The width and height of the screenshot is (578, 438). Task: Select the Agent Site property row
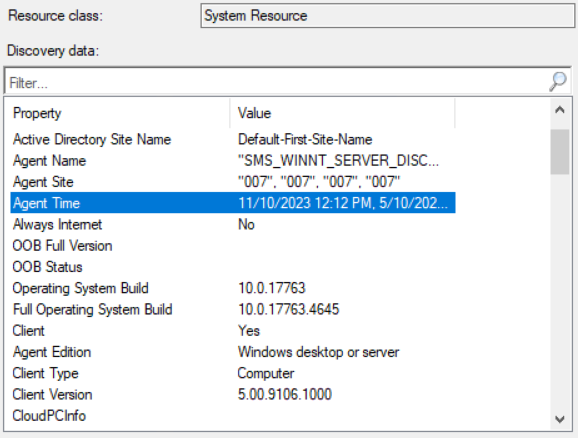tap(233, 182)
